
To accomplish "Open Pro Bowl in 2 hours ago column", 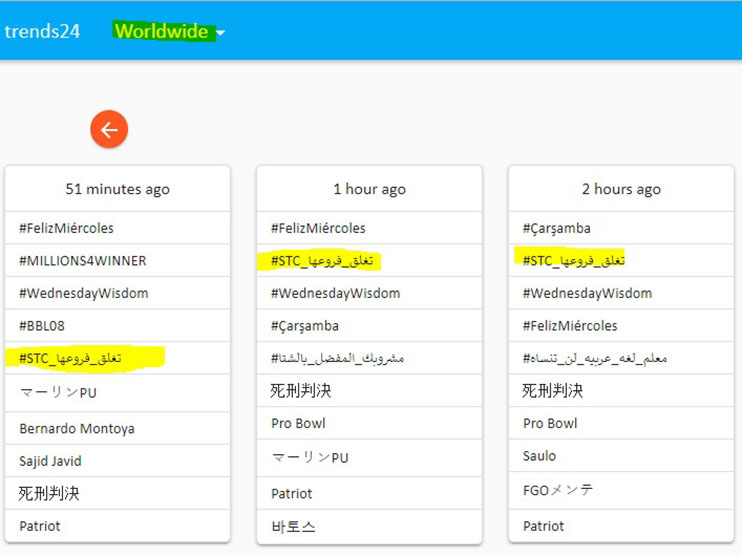I will click(x=550, y=424).
